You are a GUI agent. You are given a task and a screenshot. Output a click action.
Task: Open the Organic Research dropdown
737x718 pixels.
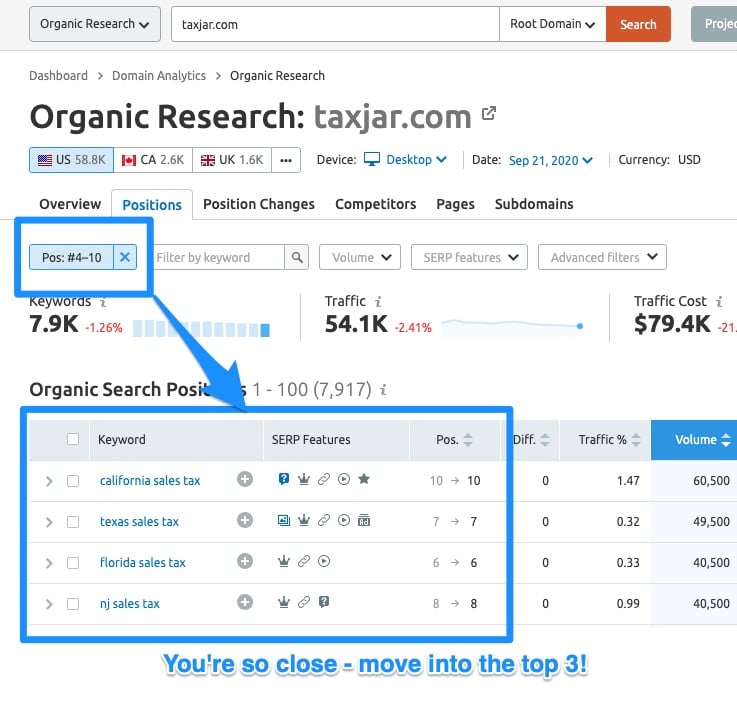pos(95,24)
